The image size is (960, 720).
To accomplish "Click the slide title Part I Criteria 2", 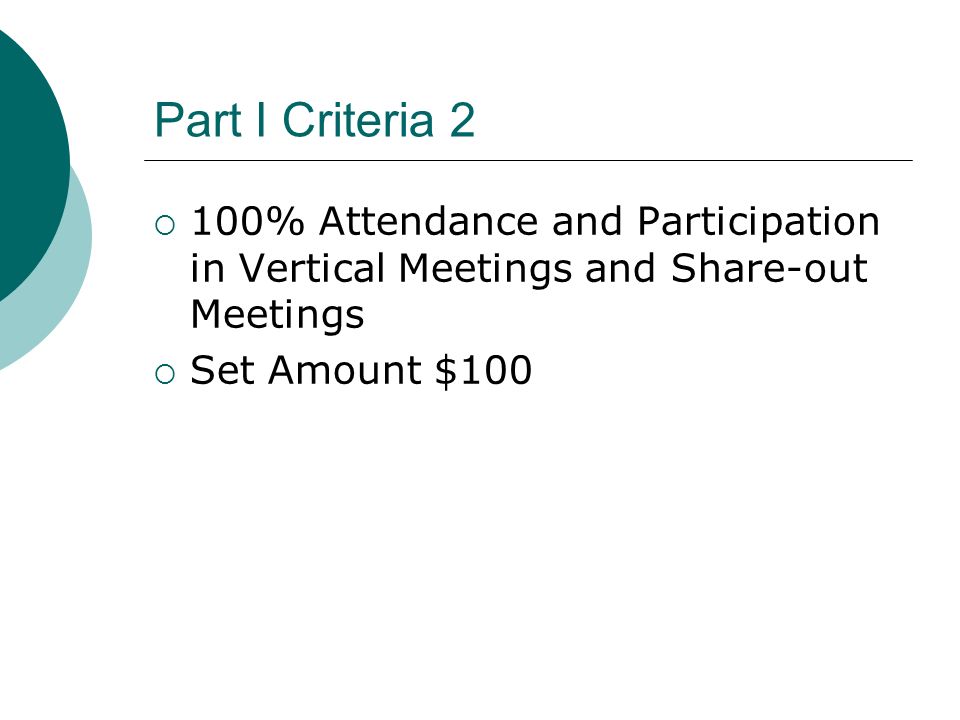I will coord(315,120).
